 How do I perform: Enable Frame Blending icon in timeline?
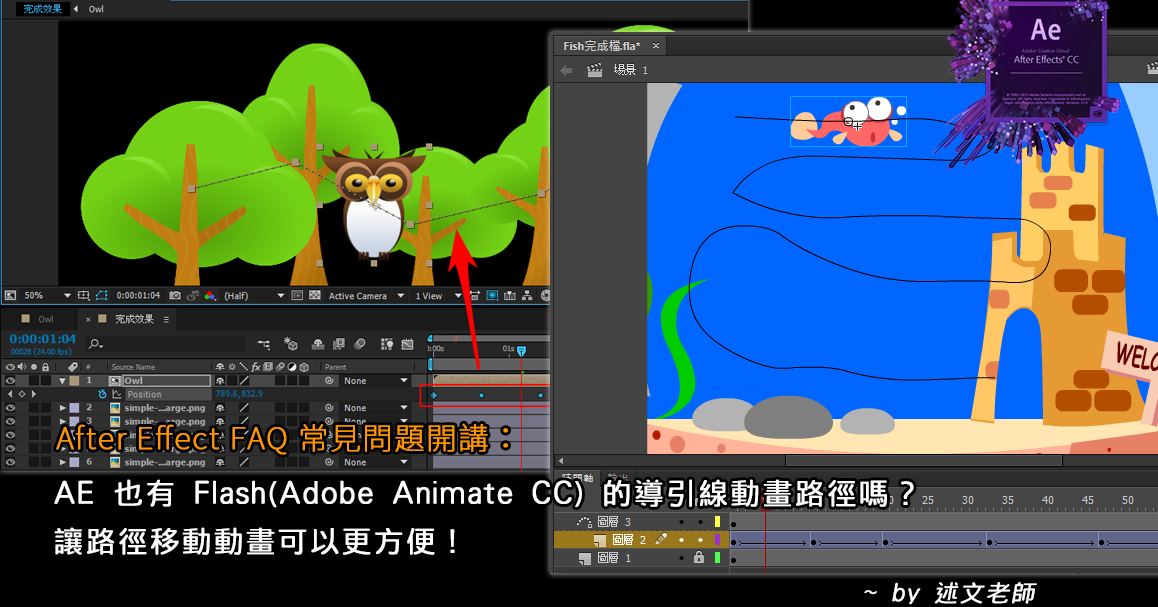pyautogui.click(x=338, y=343)
